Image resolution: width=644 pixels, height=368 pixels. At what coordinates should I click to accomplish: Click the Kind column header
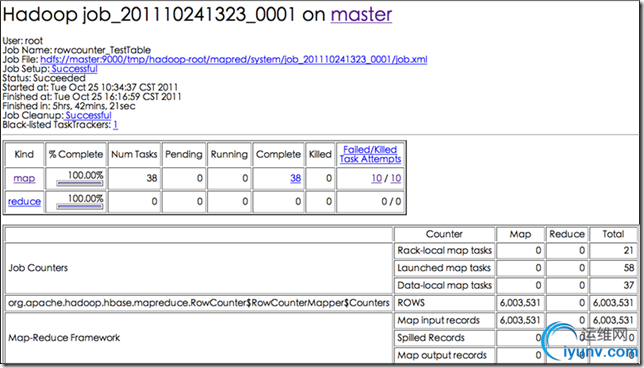click(x=24, y=154)
